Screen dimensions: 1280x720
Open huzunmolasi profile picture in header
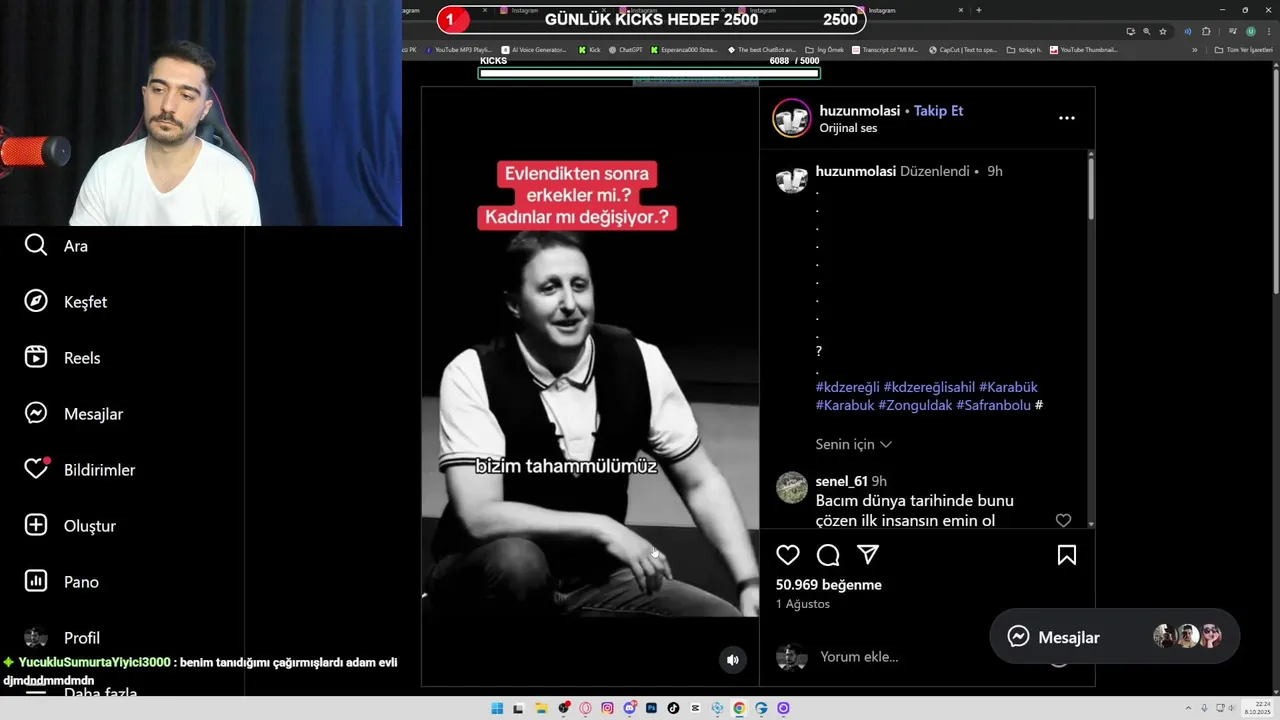pos(791,118)
